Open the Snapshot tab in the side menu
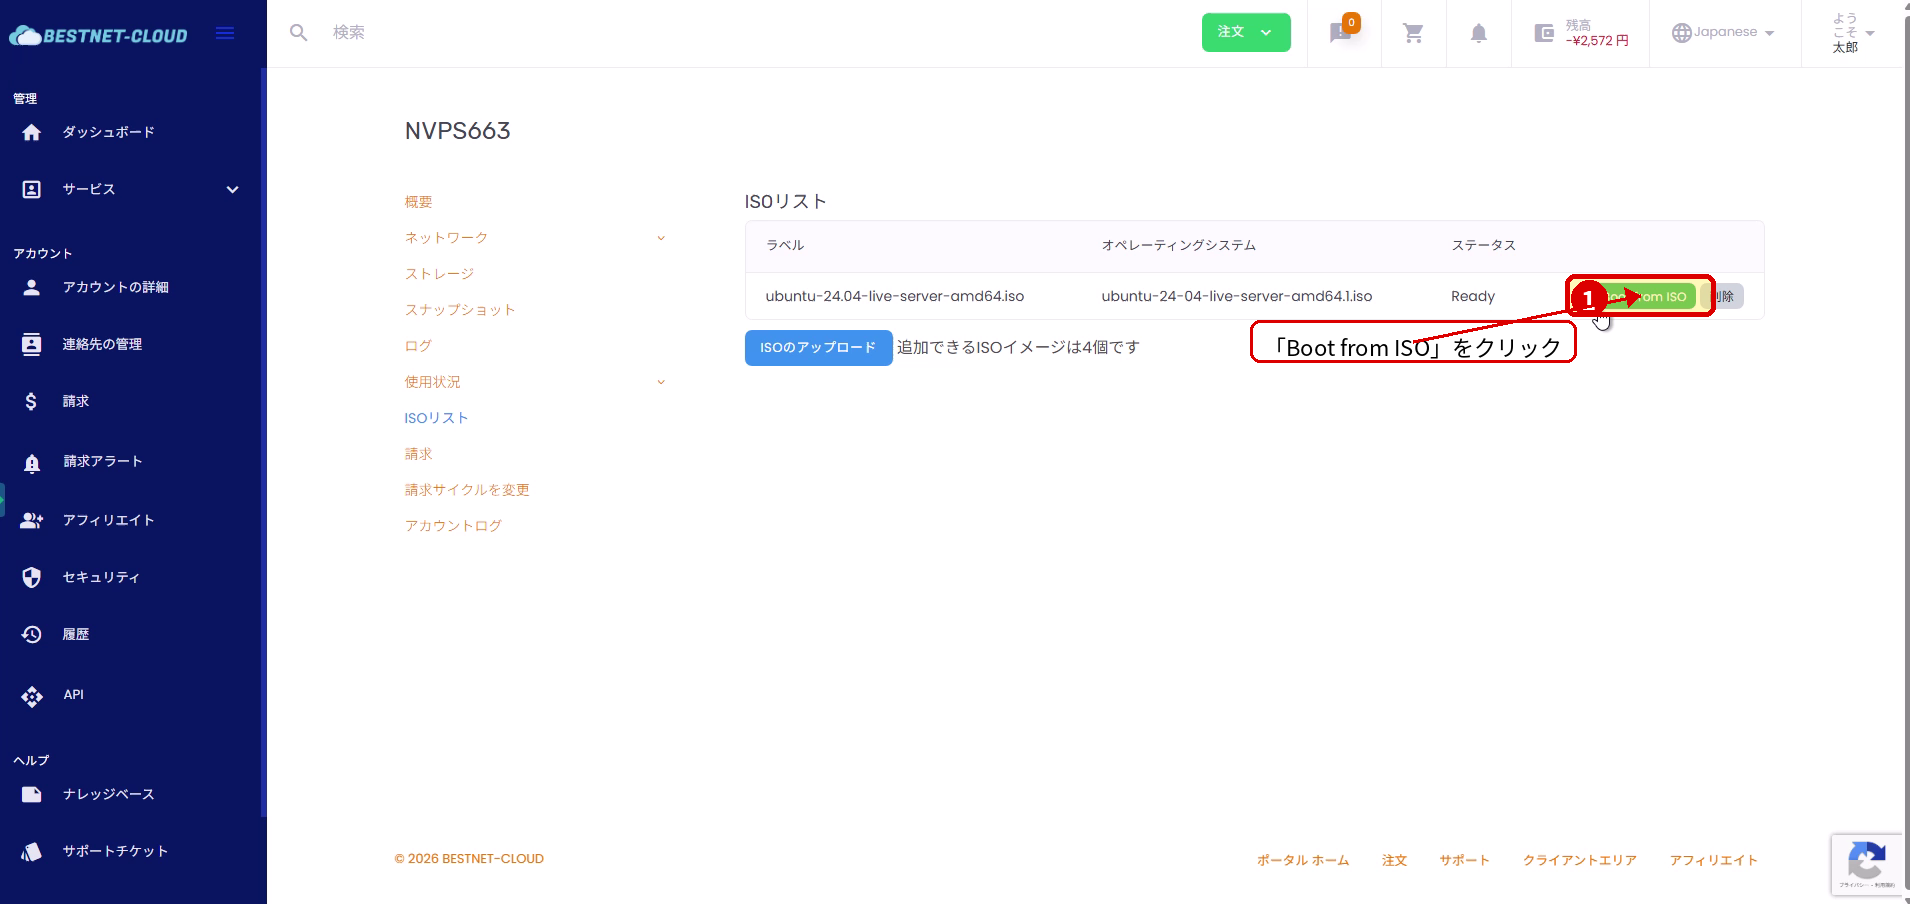The width and height of the screenshot is (1910, 904). tap(459, 310)
